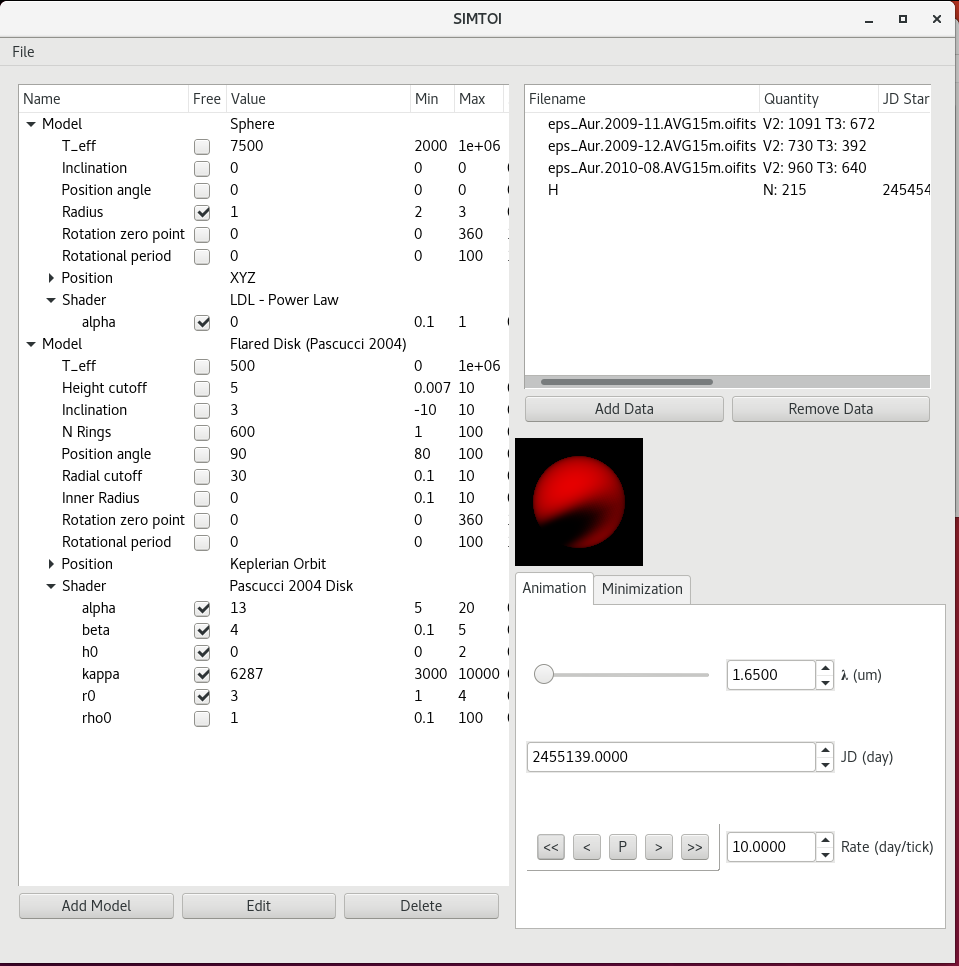Click the wavelength slider handle
Image resolution: width=959 pixels, height=966 pixels.
(x=544, y=675)
